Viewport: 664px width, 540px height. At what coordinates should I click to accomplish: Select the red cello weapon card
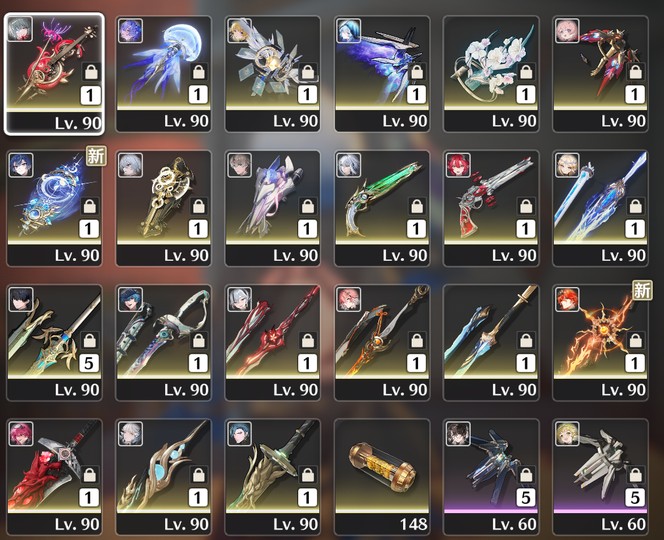(54, 74)
